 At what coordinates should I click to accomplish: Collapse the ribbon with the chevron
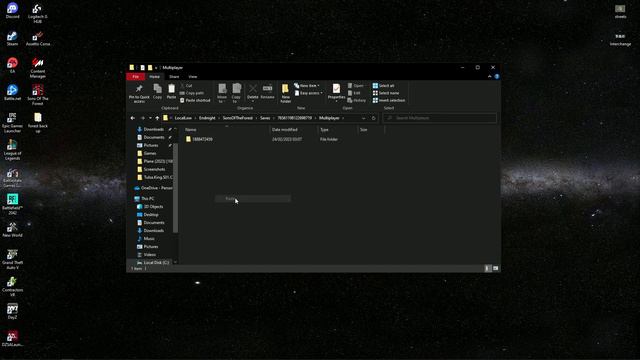490,77
